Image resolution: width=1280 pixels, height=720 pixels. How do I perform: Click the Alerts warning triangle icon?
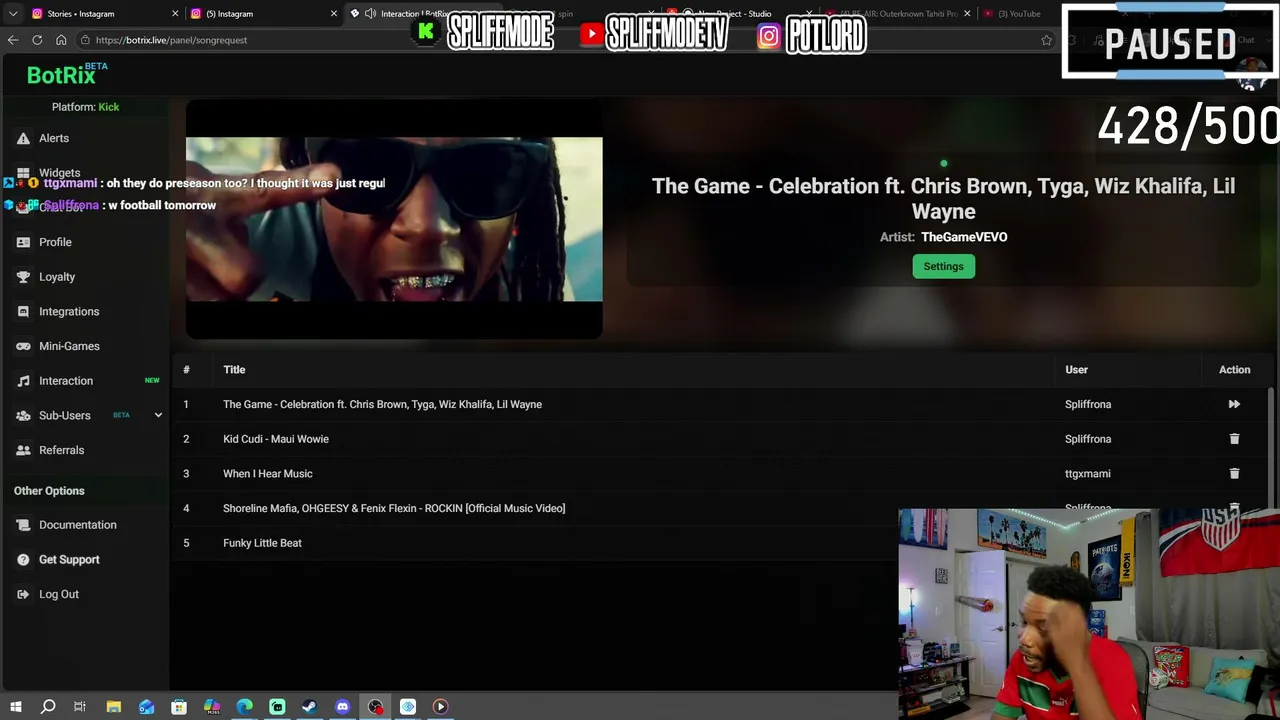pyautogui.click(x=23, y=138)
